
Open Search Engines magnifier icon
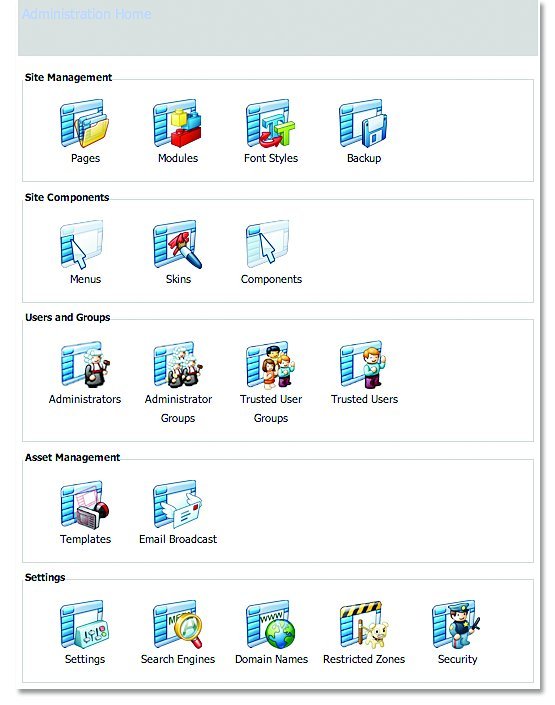point(178,625)
